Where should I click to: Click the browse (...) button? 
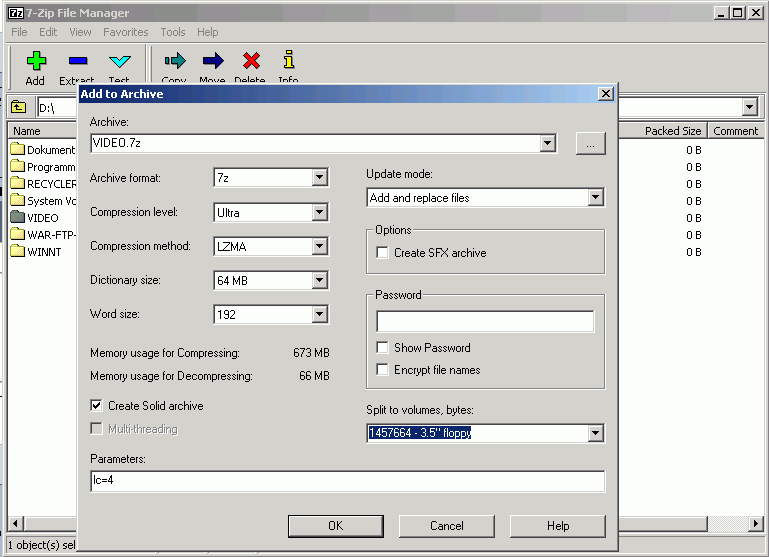[x=590, y=144]
